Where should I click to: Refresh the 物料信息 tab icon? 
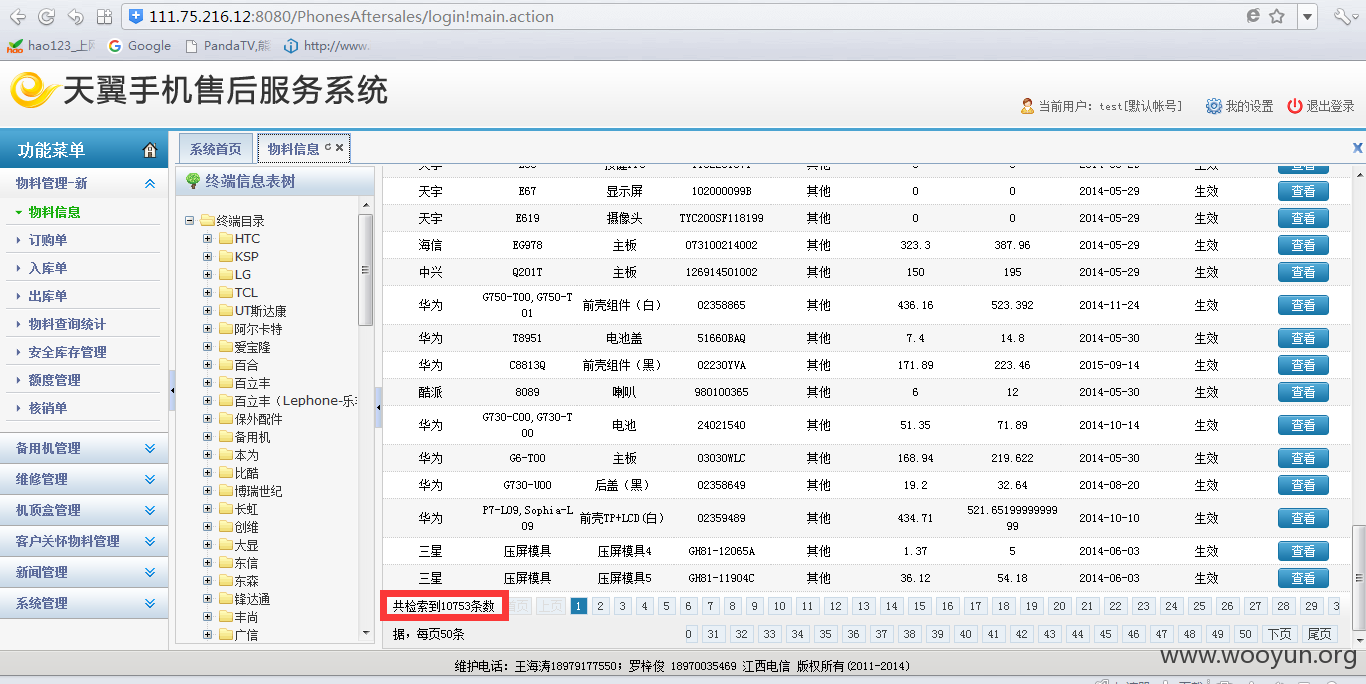tap(328, 148)
